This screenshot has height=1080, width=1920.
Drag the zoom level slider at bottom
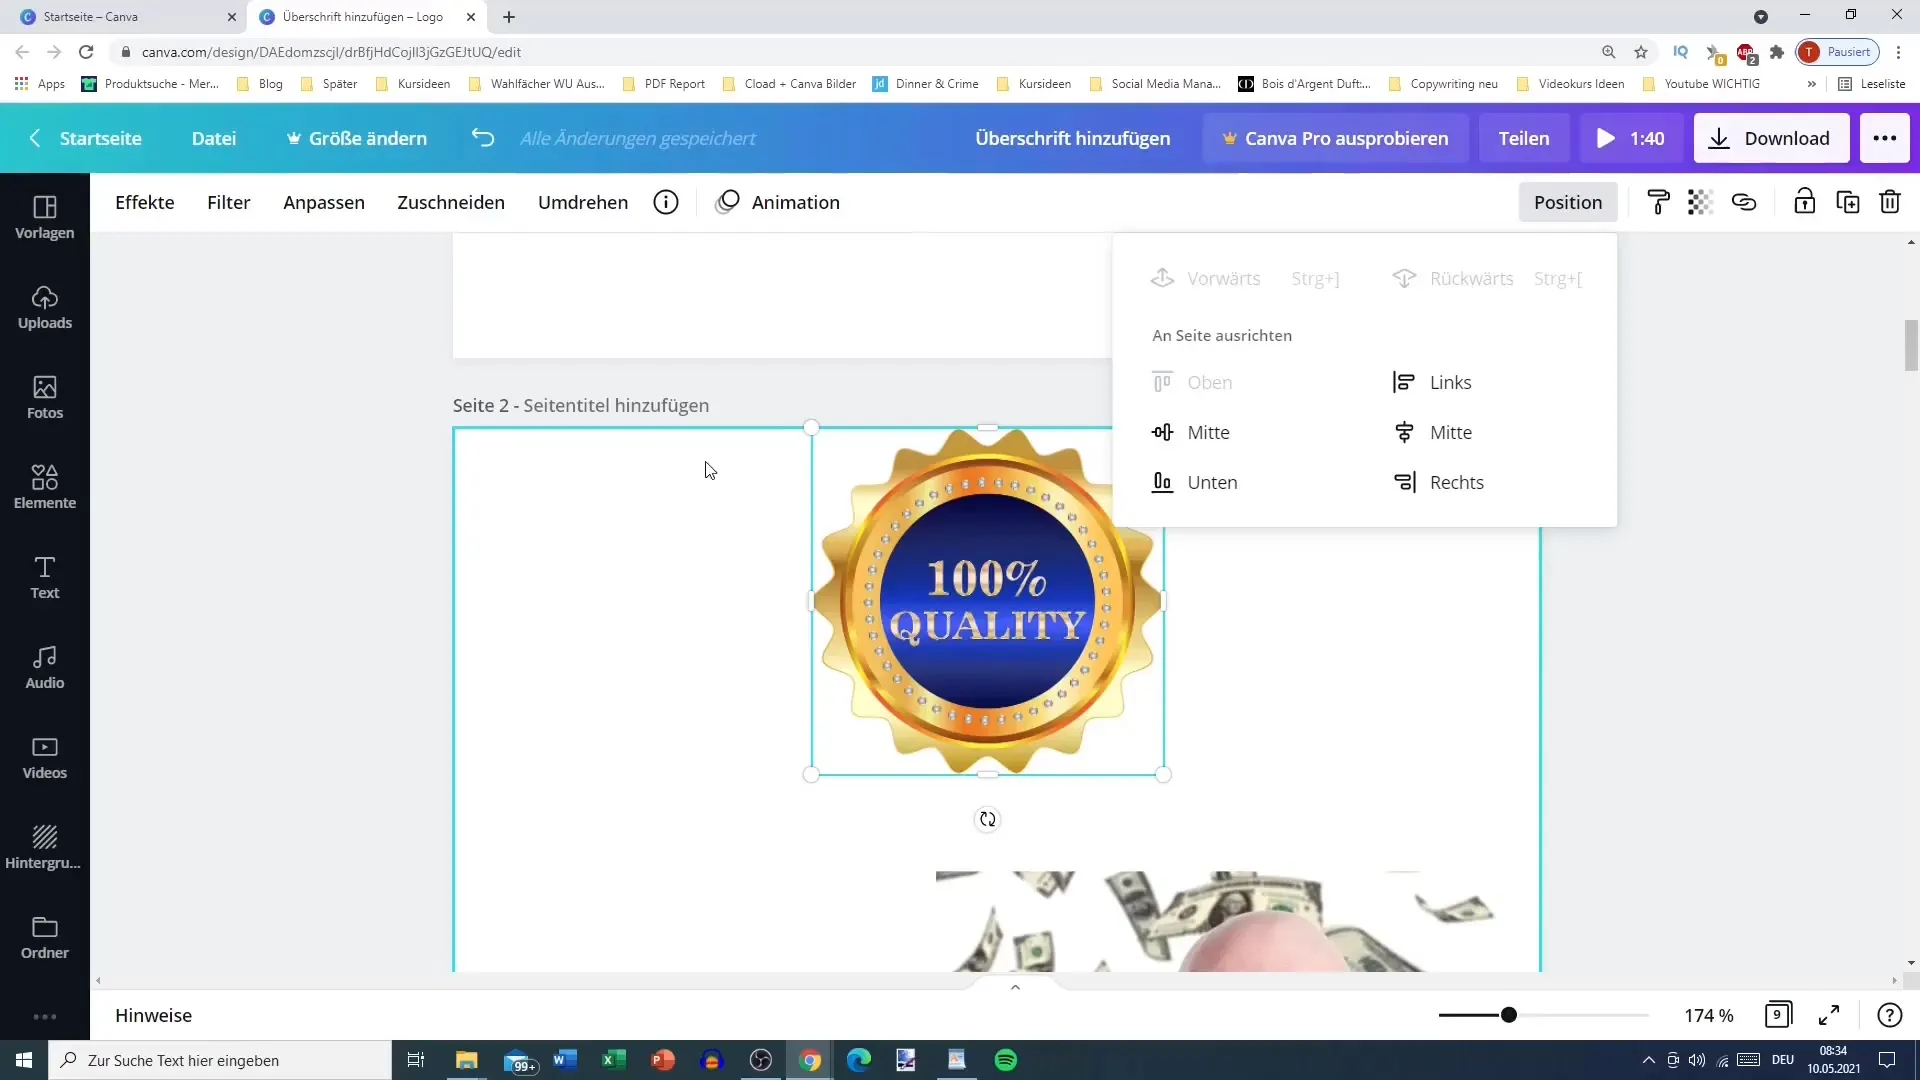[x=1509, y=1015]
